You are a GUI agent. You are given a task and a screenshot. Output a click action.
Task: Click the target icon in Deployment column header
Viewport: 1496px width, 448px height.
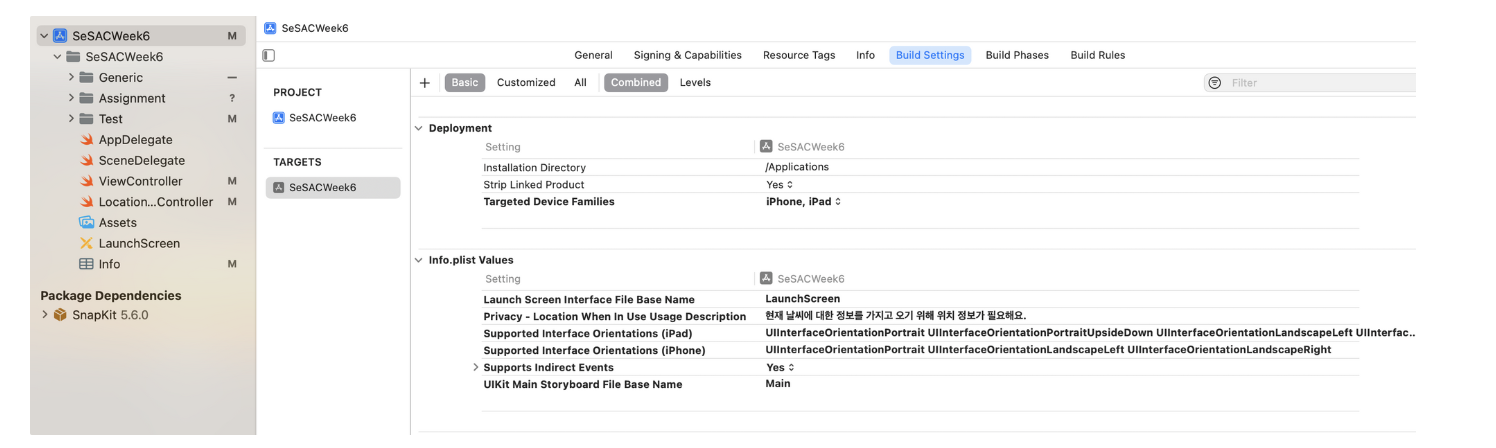point(767,147)
